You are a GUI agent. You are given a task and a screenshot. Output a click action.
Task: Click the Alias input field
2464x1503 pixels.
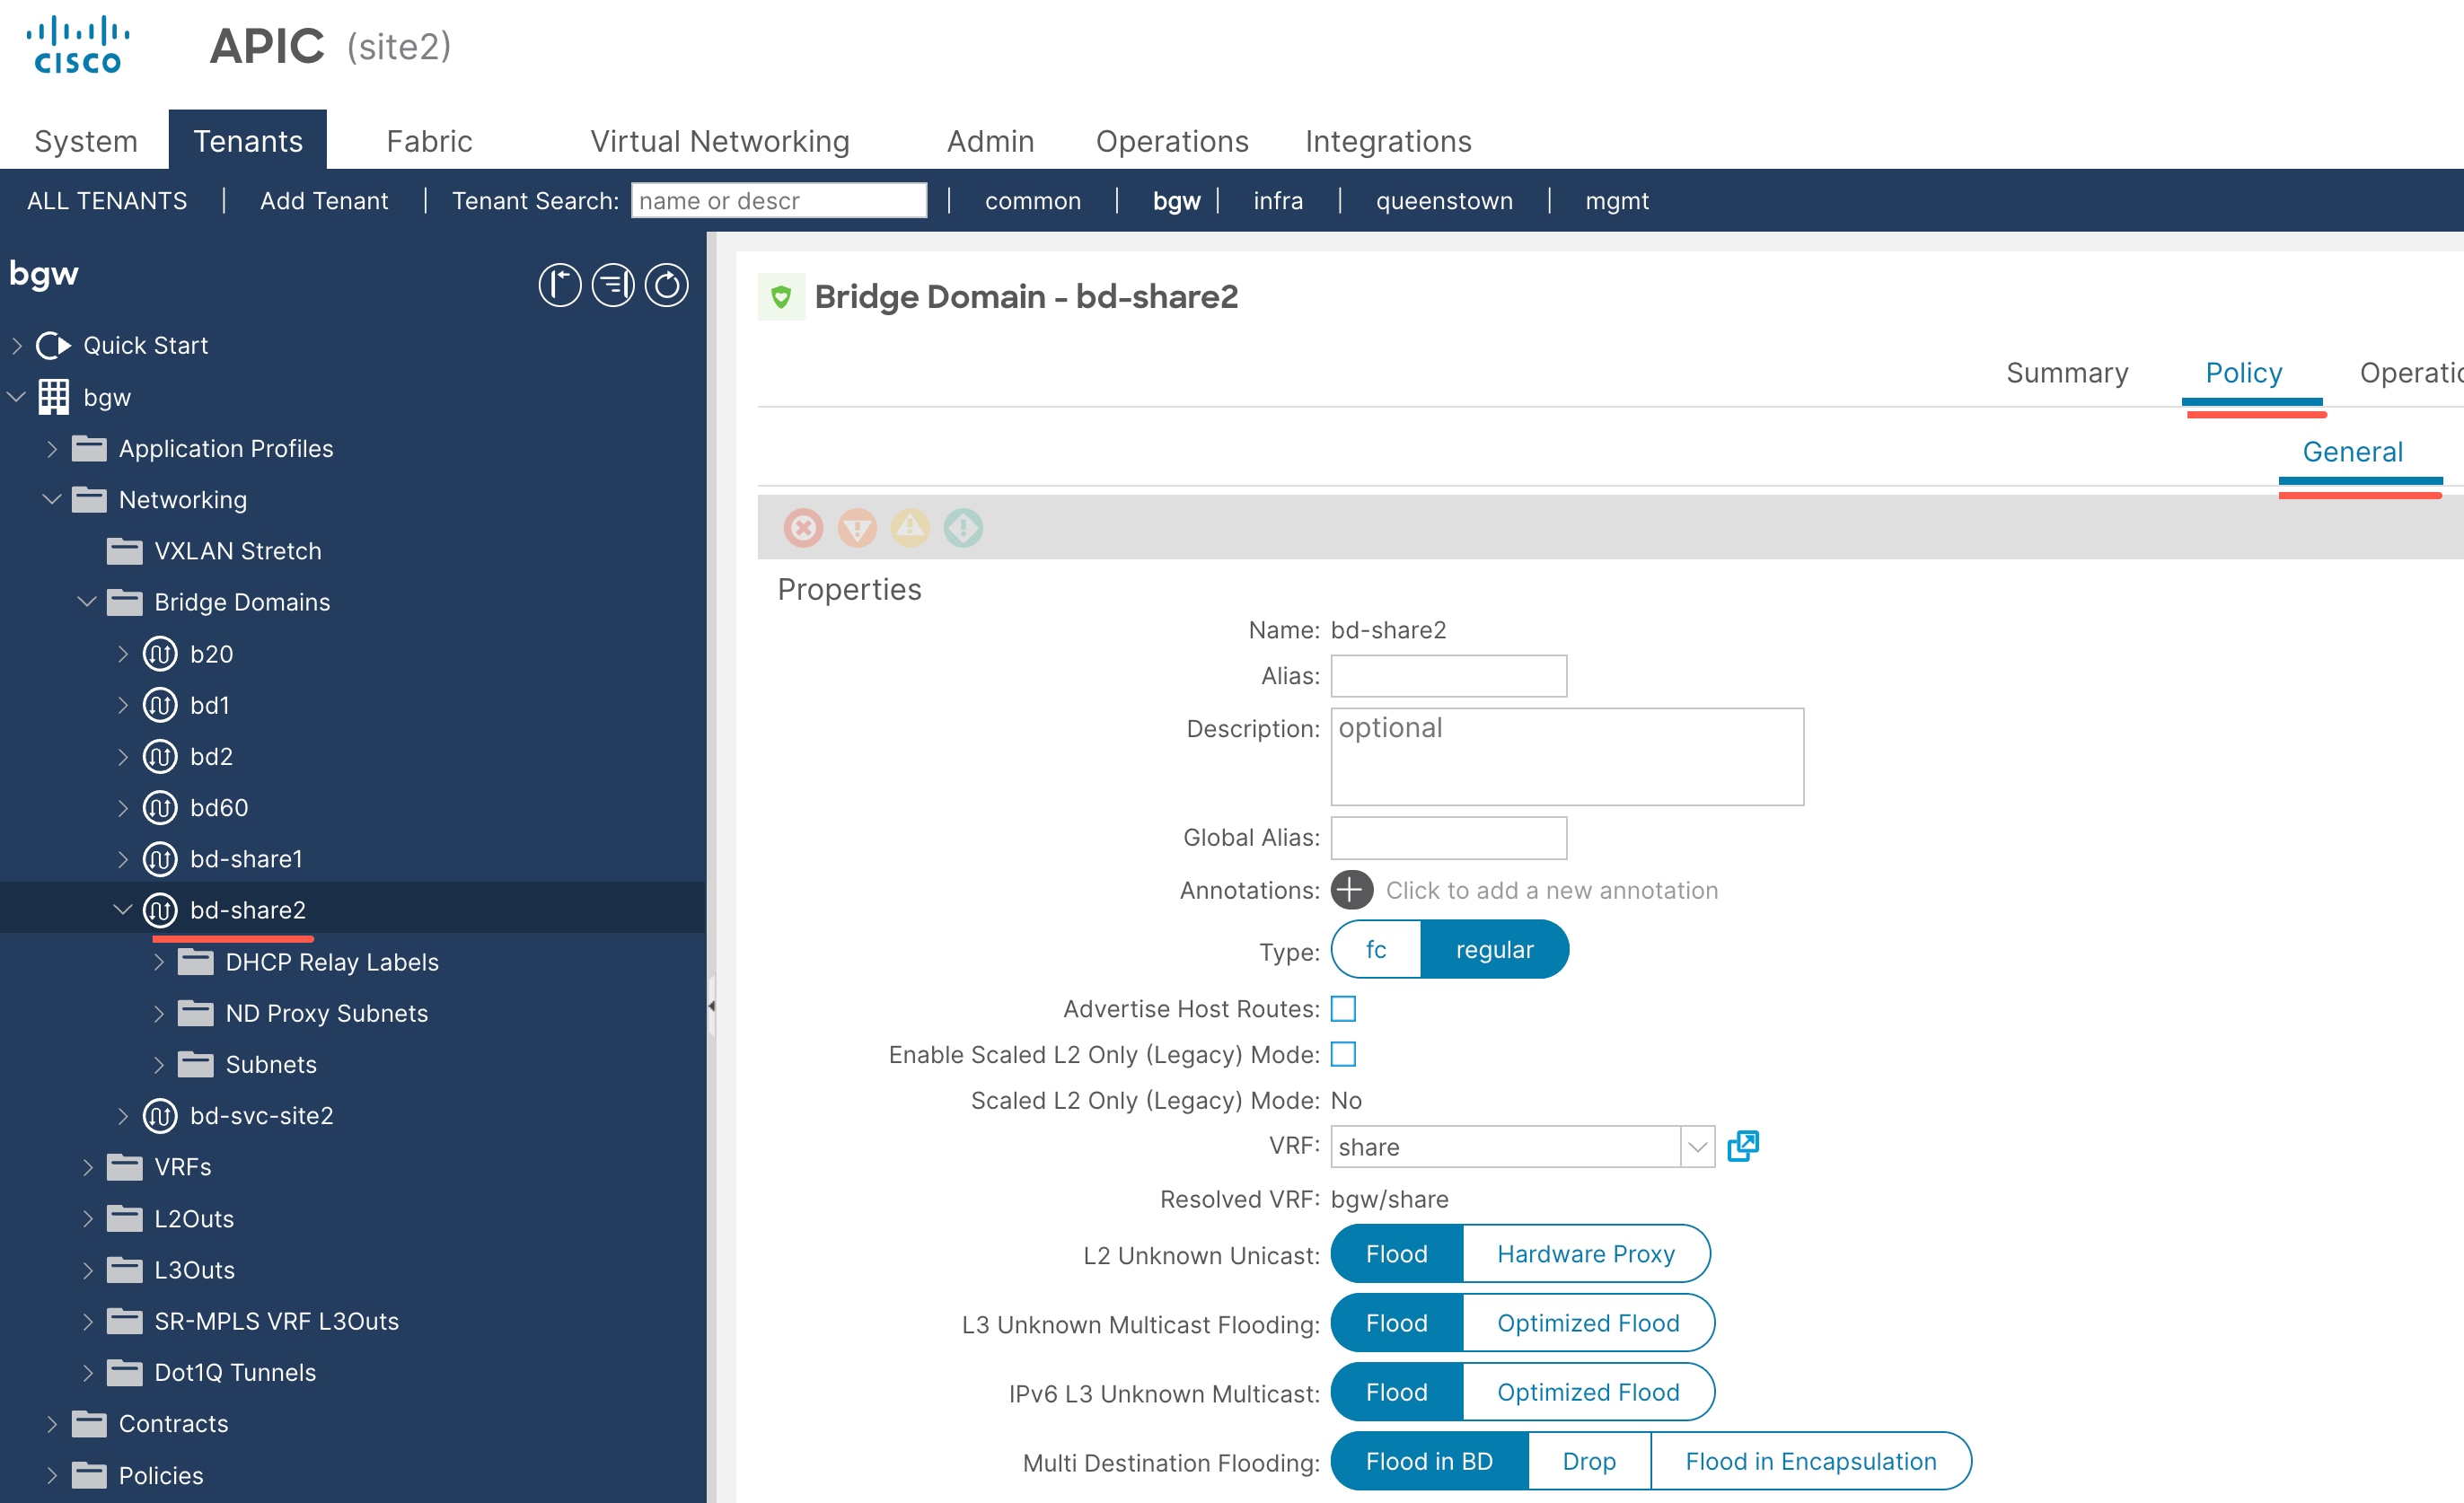pos(1448,675)
